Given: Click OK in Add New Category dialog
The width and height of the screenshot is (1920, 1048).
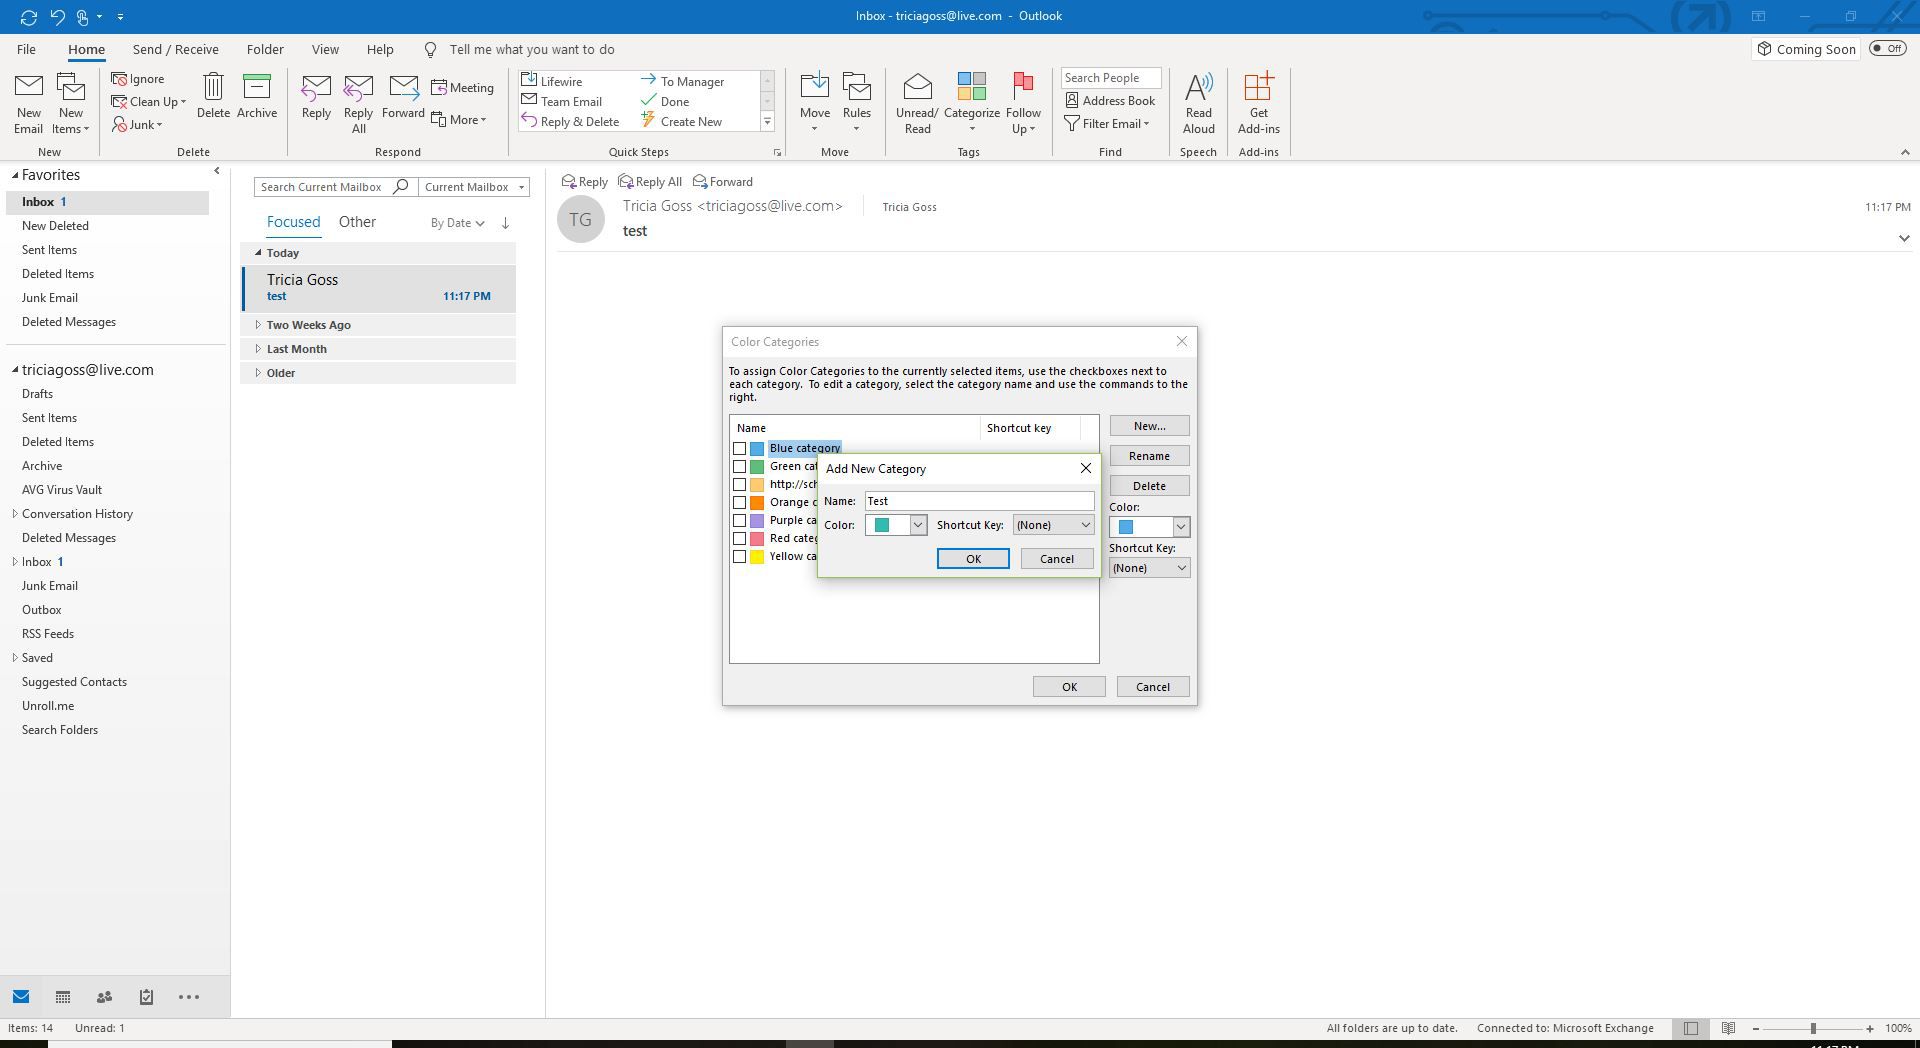Looking at the screenshot, I should [x=973, y=560].
